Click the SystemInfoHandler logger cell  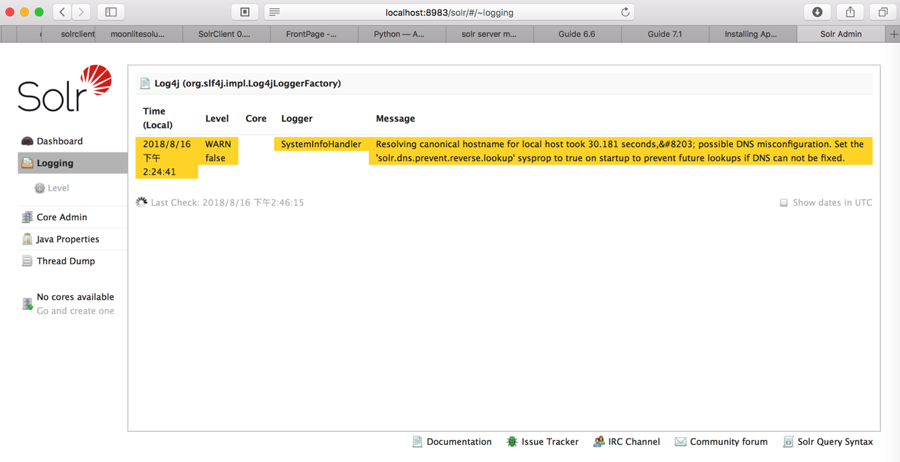click(x=321, y=144)
